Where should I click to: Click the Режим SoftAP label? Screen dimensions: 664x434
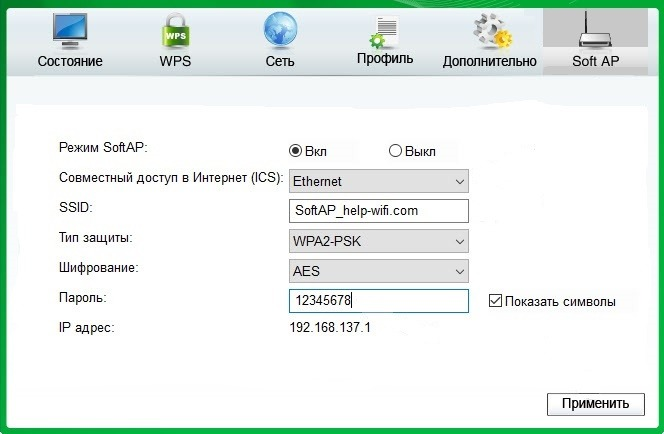point(103,148)
